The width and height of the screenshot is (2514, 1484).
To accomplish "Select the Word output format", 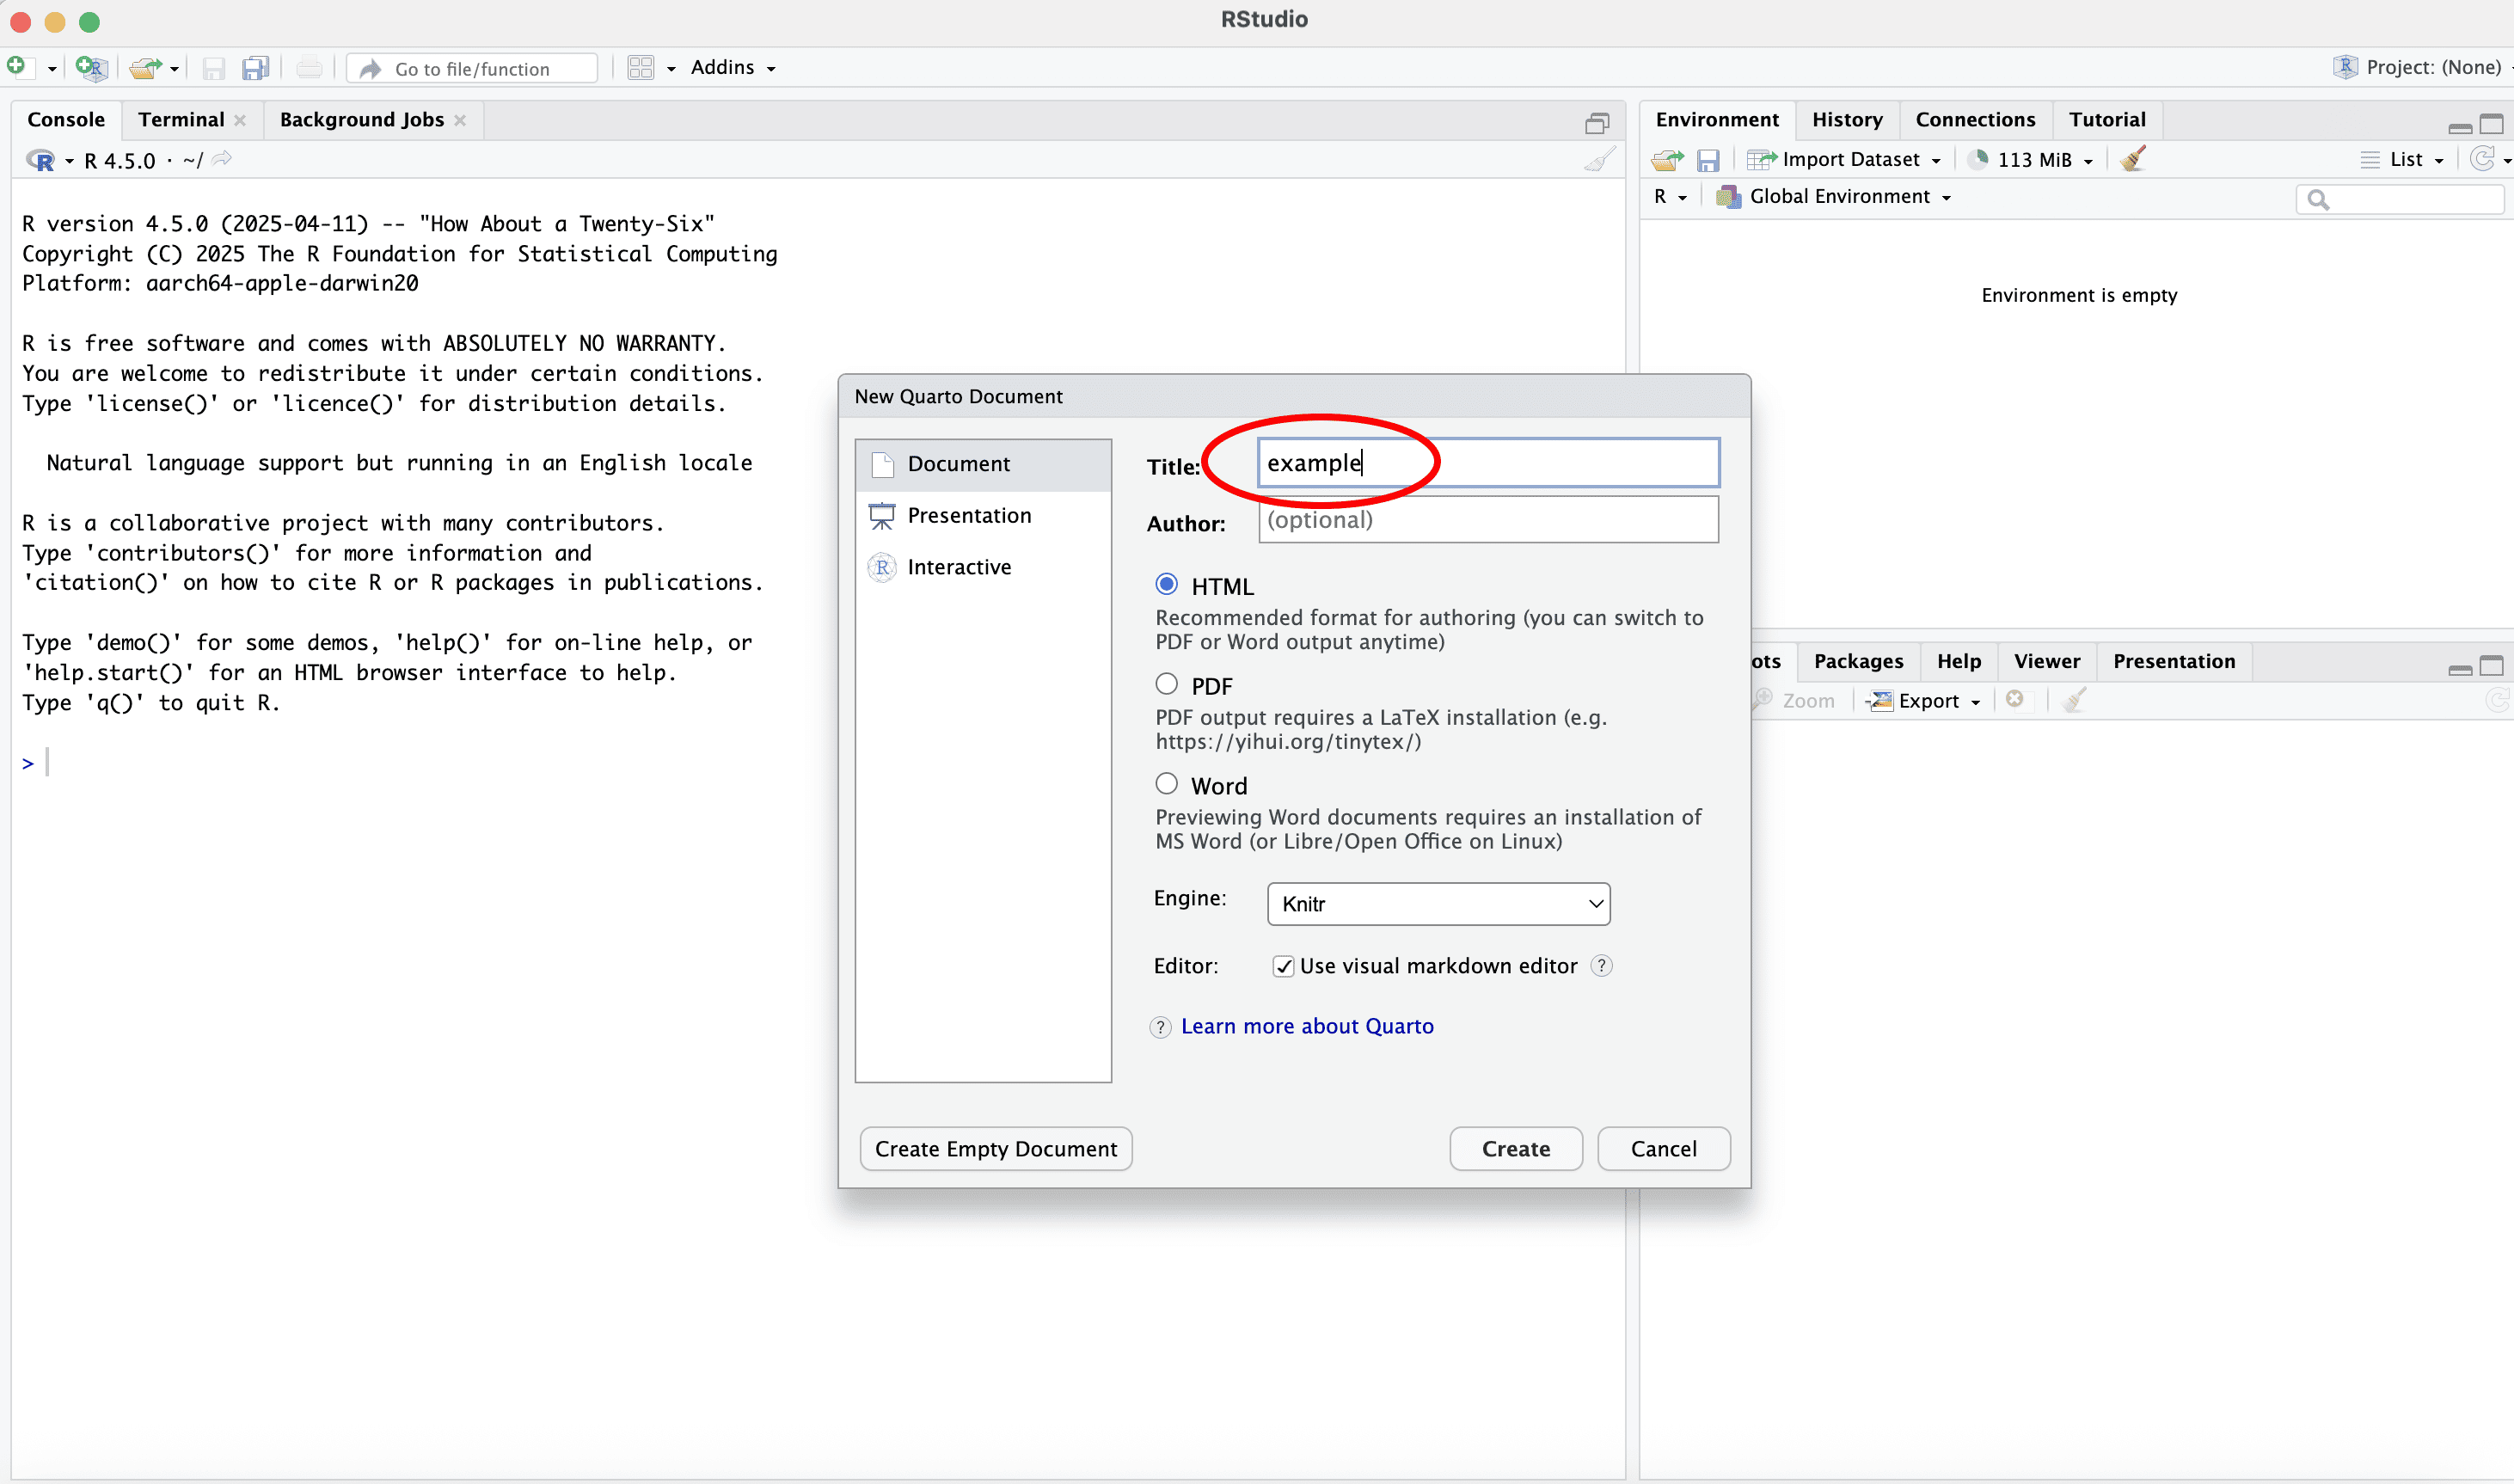I will coord(1166,784).
